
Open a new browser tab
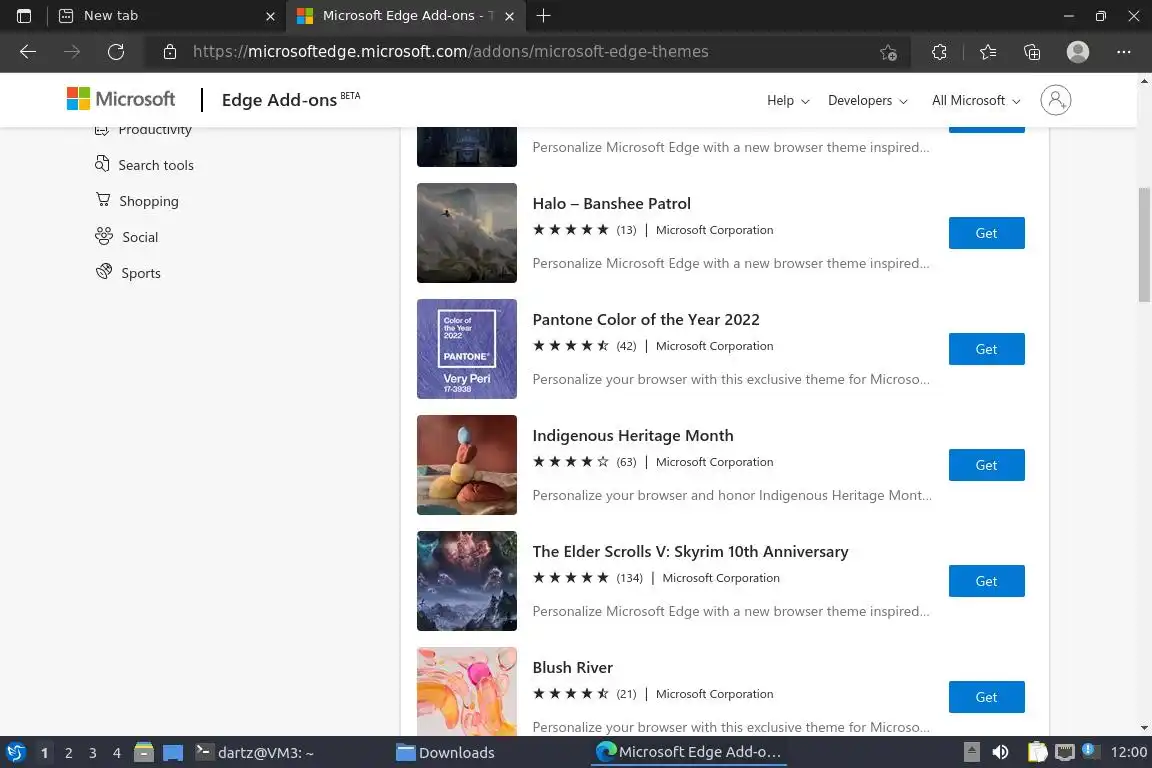[544, 15]
